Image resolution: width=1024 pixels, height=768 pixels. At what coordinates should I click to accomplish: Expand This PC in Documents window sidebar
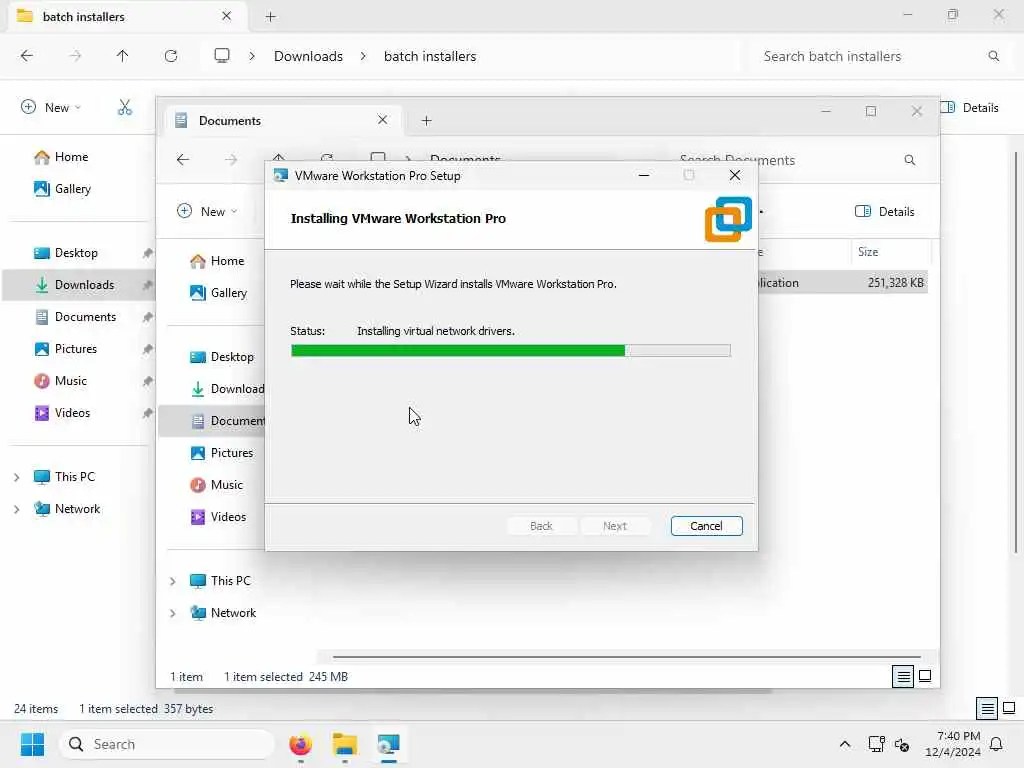pyautogui.click(x=173, y=581)
